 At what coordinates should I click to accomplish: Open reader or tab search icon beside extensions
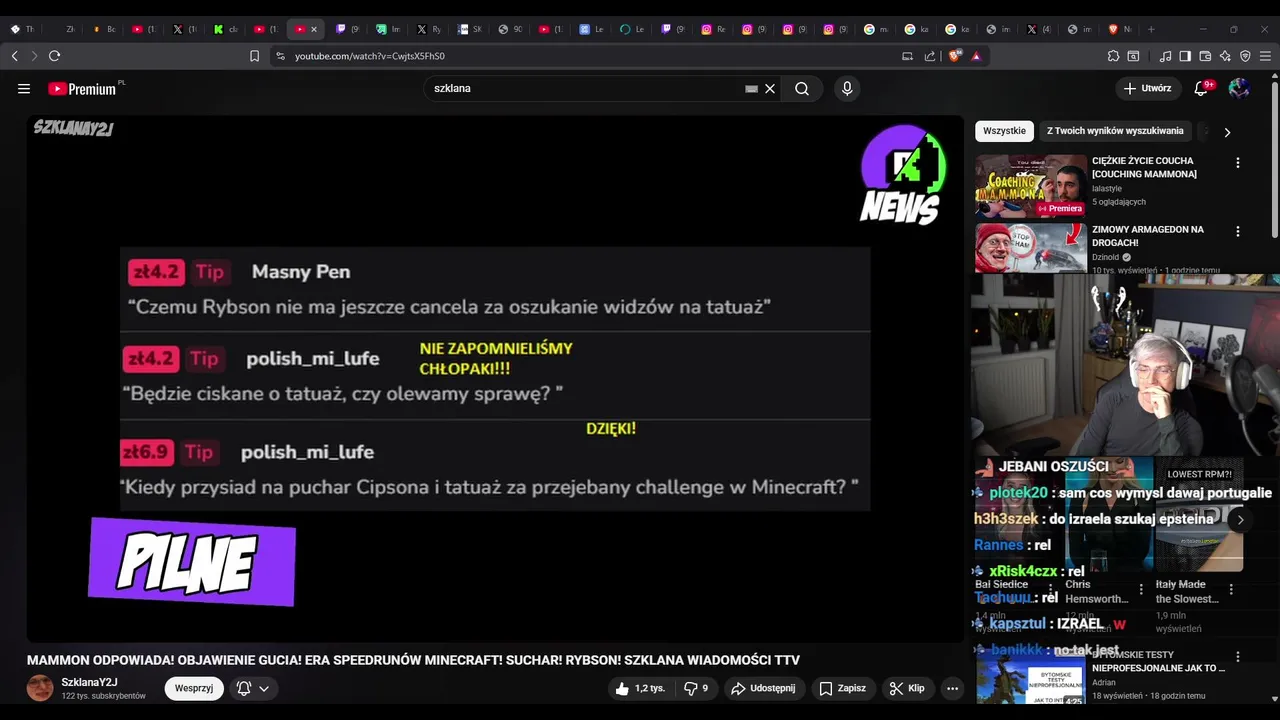pos(1133,56)
